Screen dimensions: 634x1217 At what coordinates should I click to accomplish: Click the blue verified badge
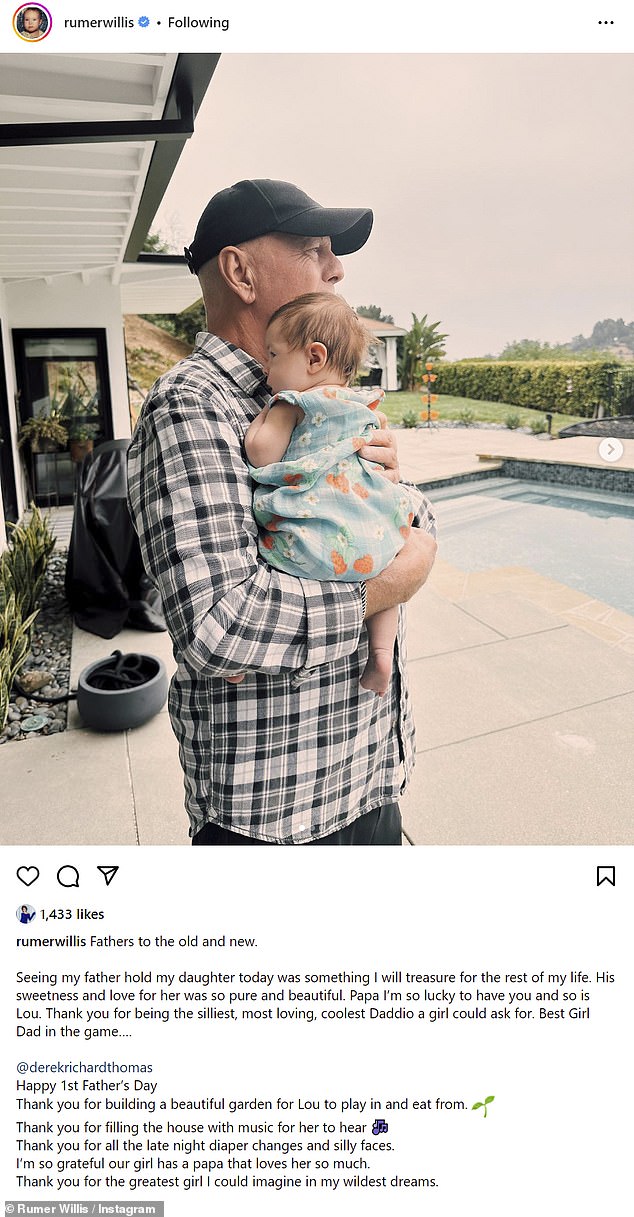(x=144, y=22)
